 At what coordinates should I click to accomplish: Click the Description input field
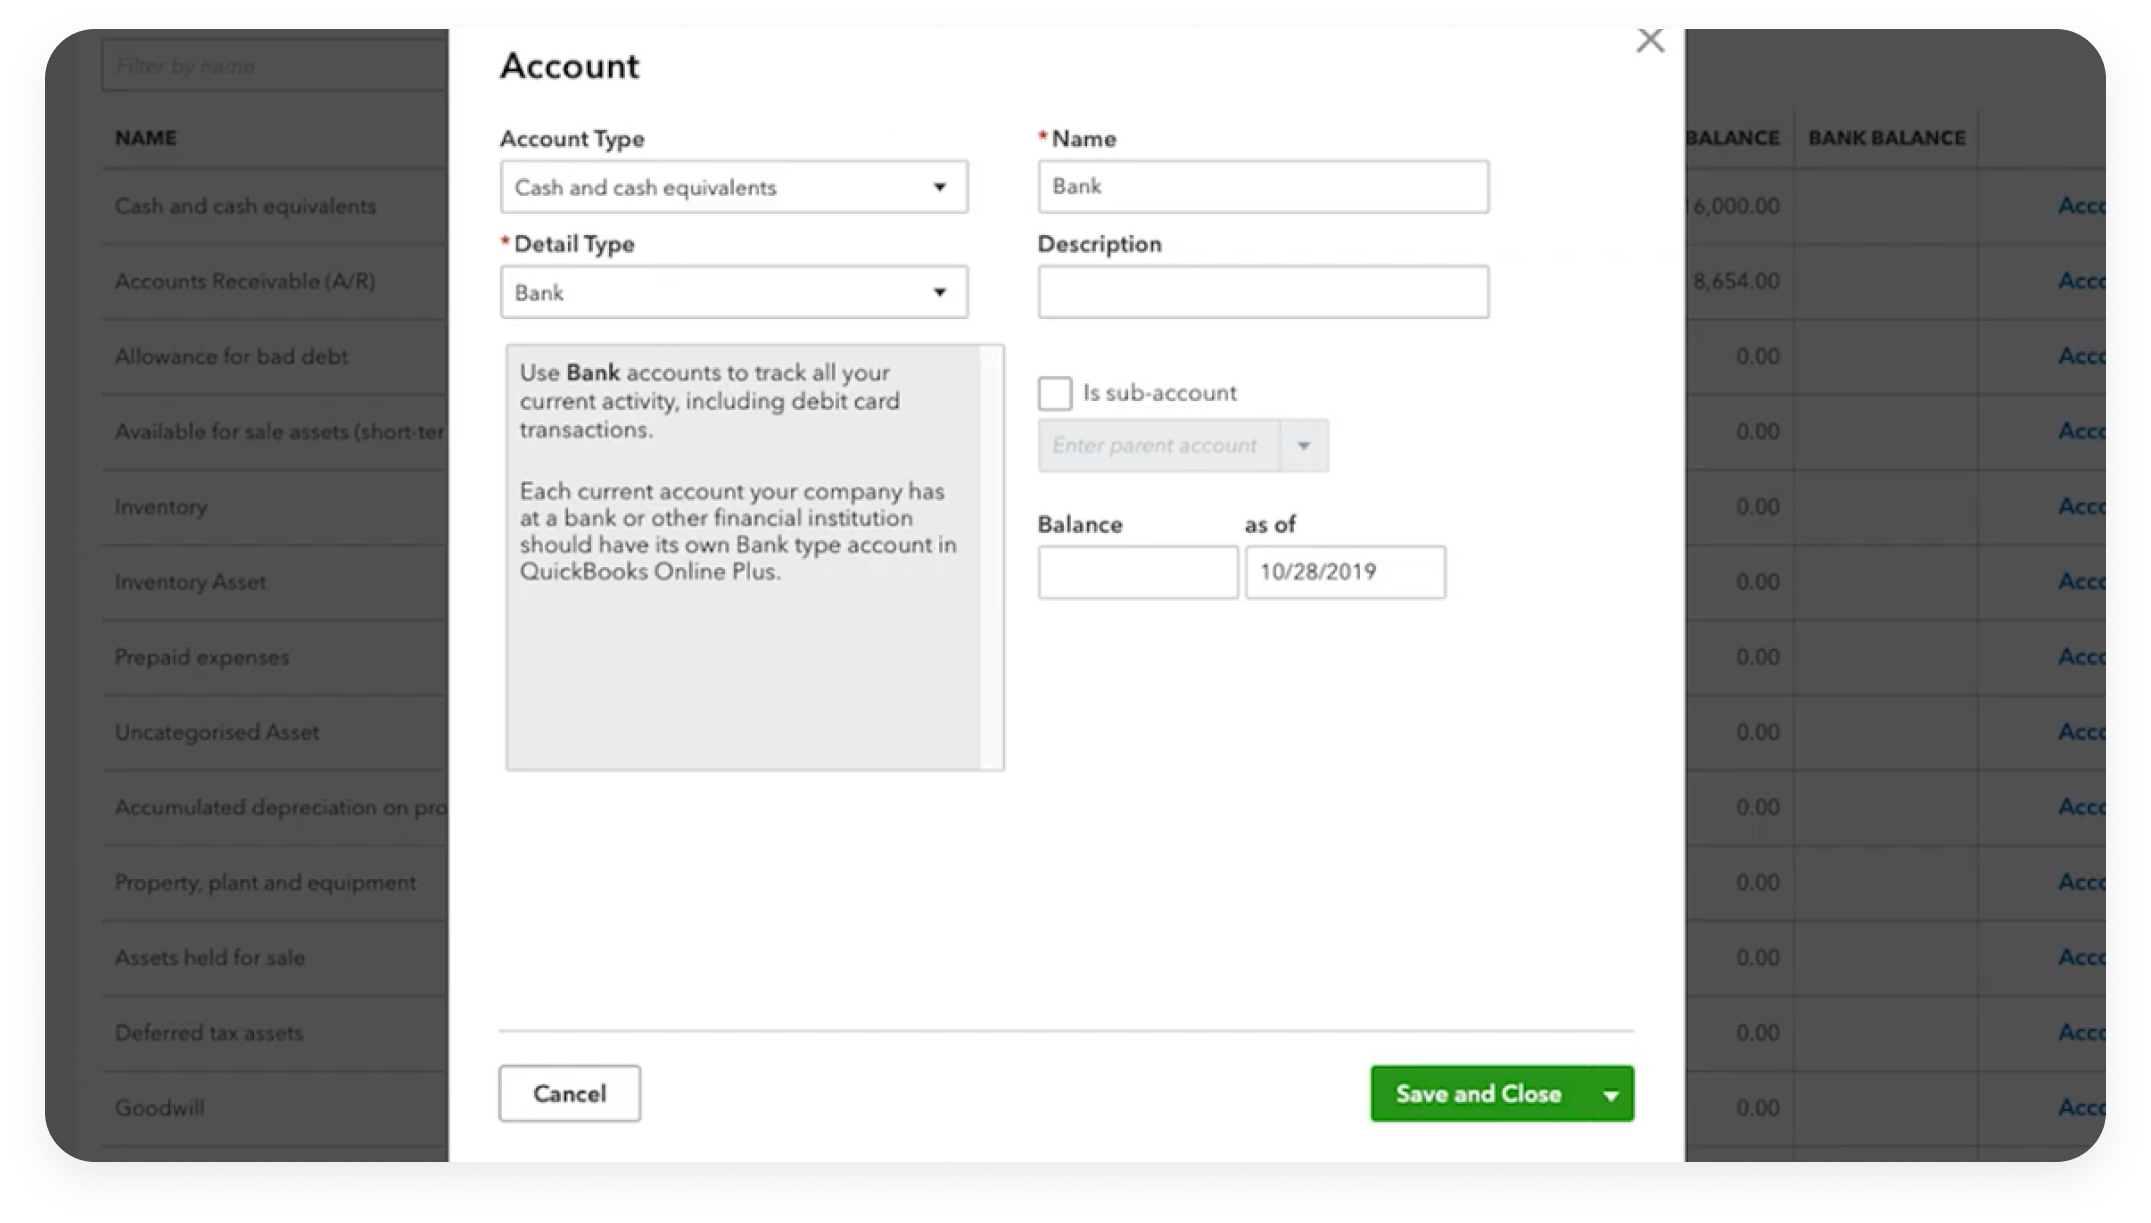(x=1262, y=291)
